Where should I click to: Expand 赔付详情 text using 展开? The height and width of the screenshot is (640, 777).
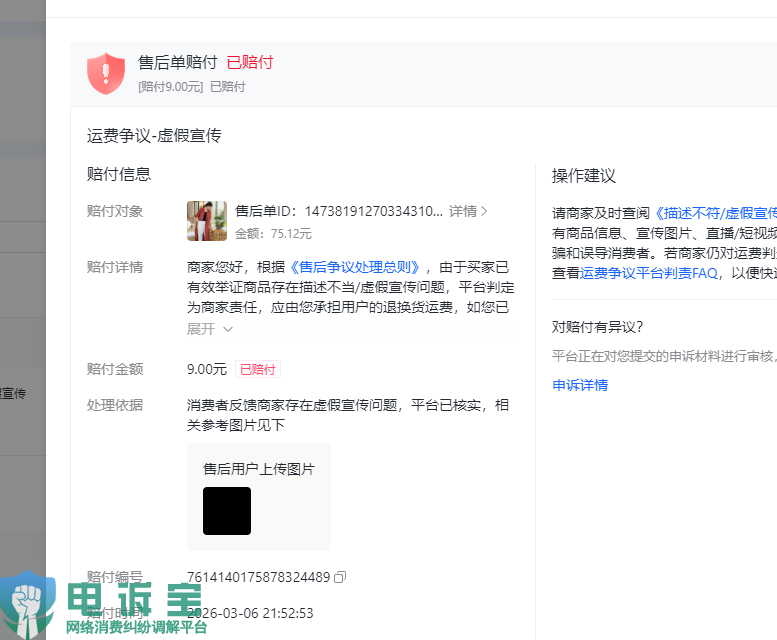point(201,328)
